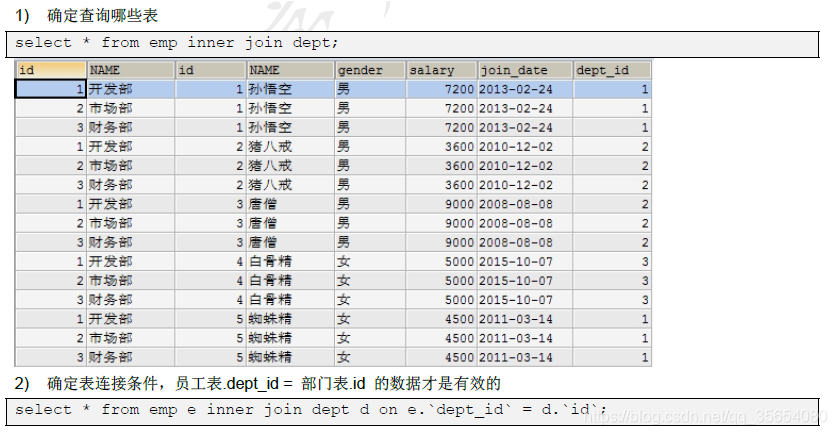Click date 2008-08-08 in 财务部 唐僧 row
Screen dimensions: 837x435
click(x=516, y=242)
